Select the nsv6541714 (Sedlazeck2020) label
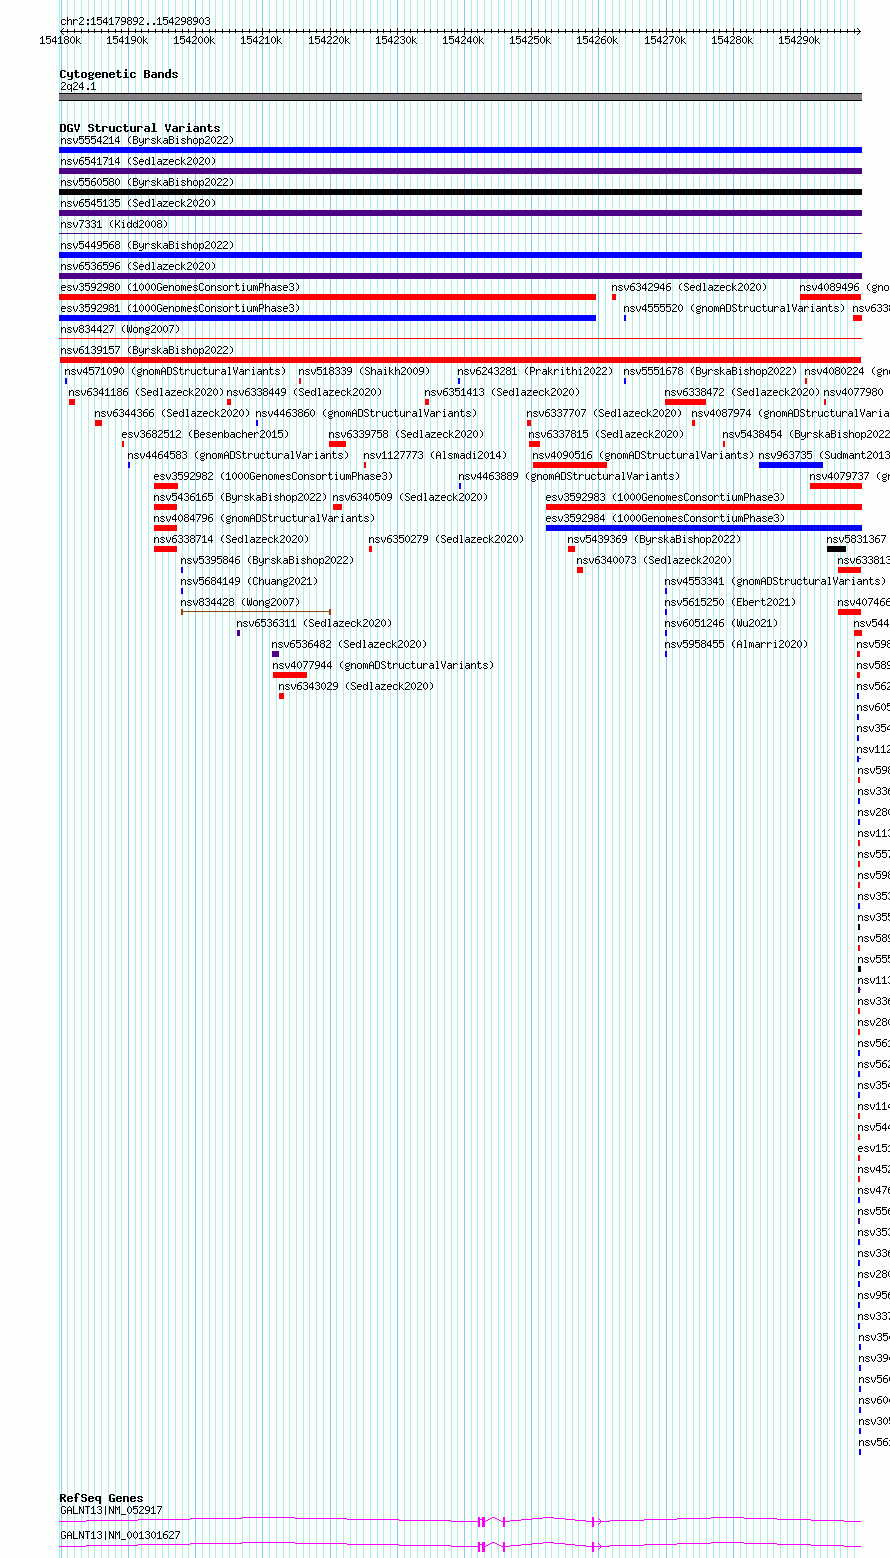The height and width of the screenshot is (1558, 890). click(x=138, y=162)
